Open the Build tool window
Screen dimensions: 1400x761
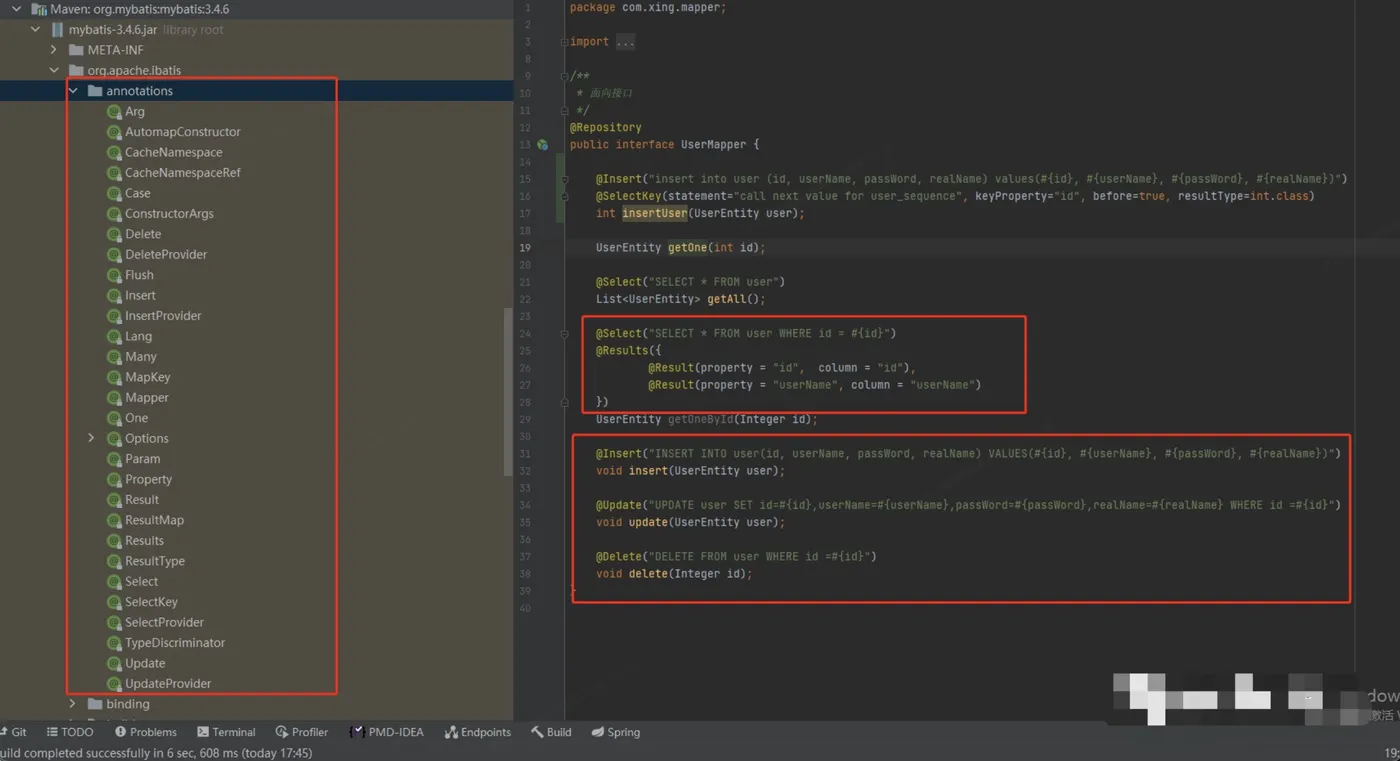551,732
